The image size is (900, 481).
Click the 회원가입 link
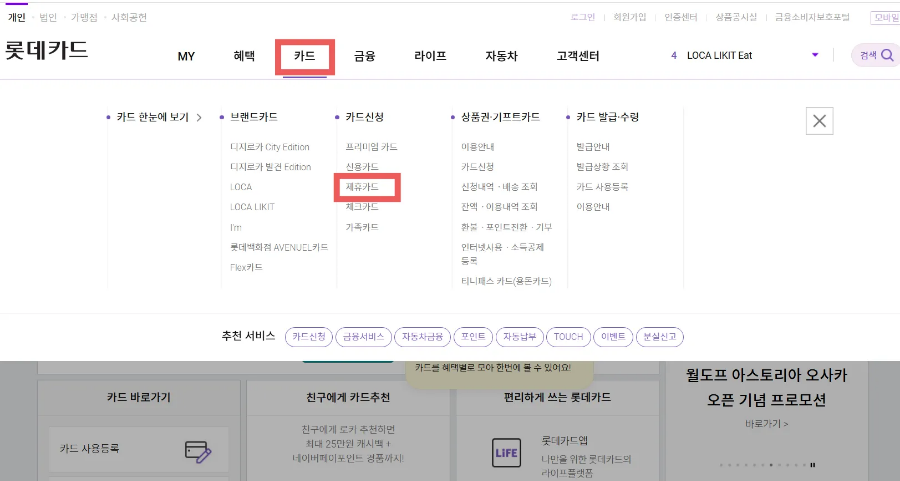click(630, 17)
